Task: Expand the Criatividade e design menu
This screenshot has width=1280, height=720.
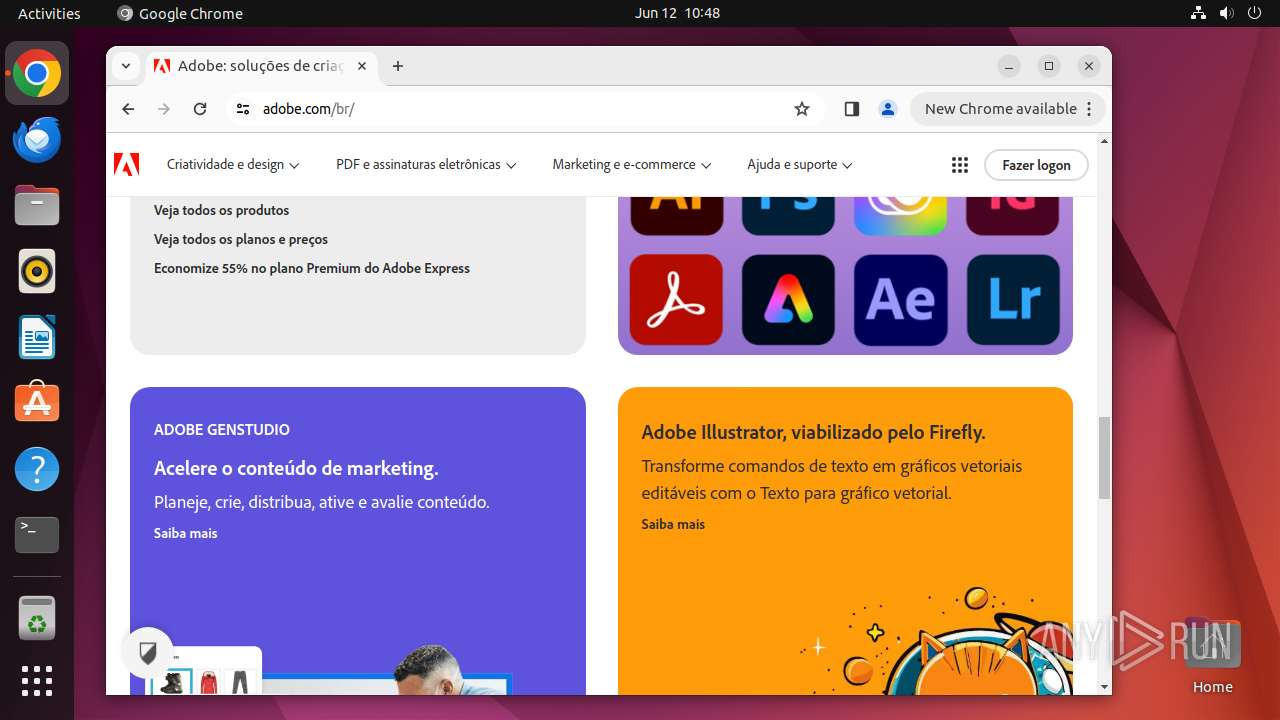Action: tap(233, 165)
